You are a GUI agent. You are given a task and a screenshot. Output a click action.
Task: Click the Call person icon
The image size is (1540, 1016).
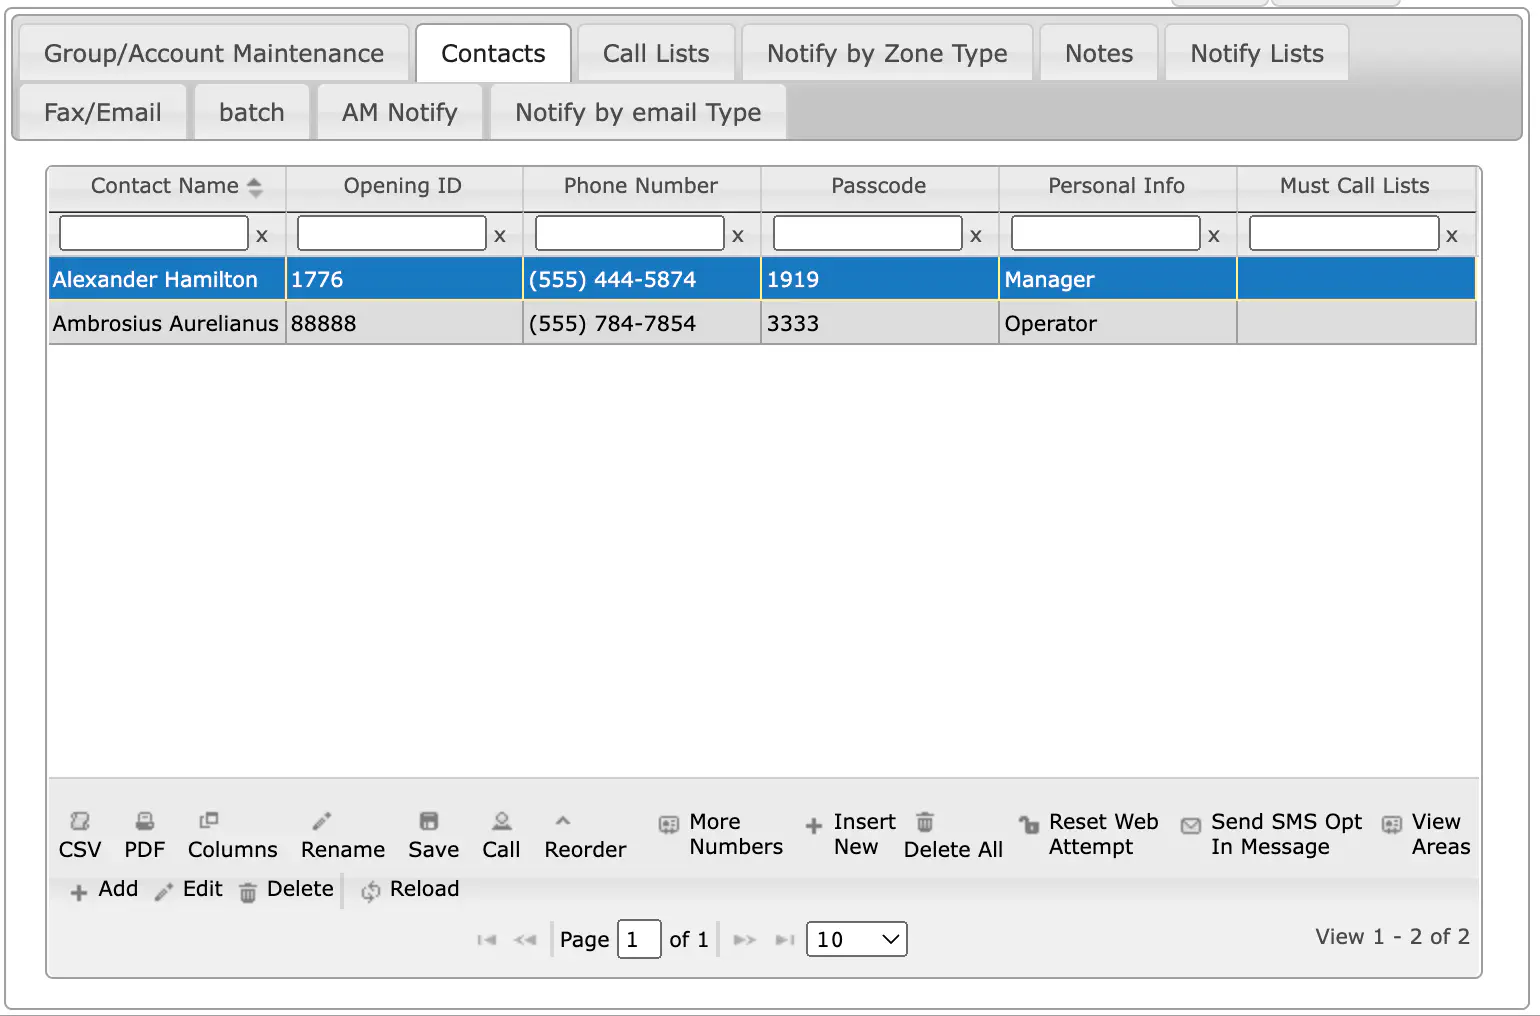(502, 821)
